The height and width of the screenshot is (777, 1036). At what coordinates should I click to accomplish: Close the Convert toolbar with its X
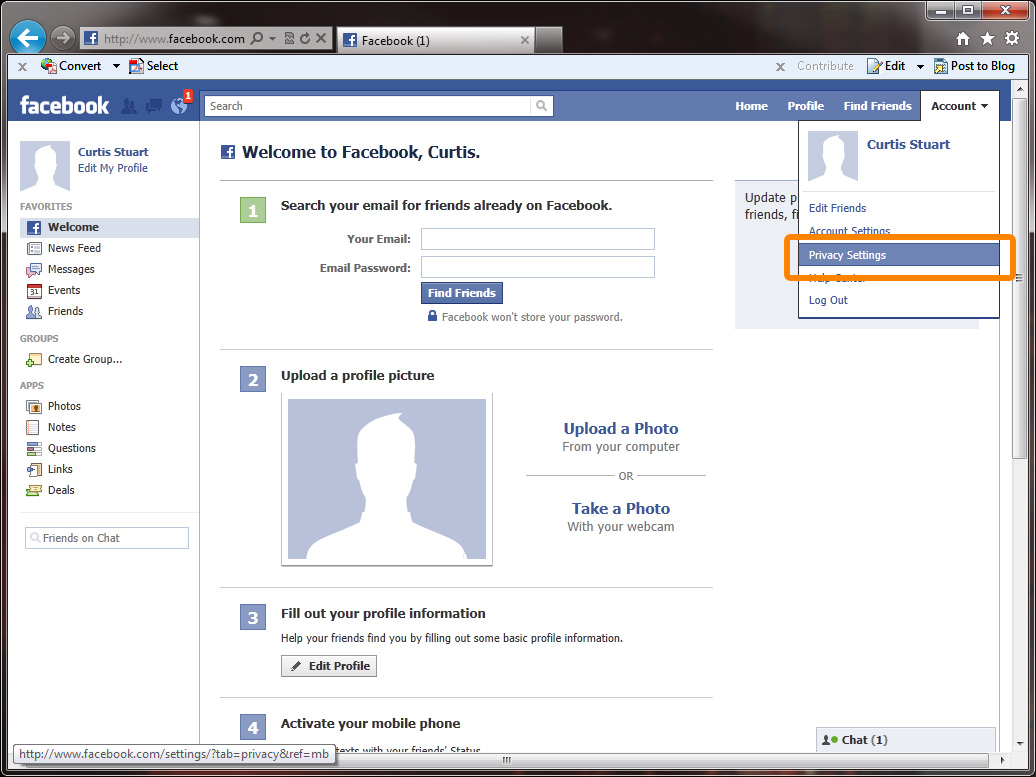(x=22, y=66)
